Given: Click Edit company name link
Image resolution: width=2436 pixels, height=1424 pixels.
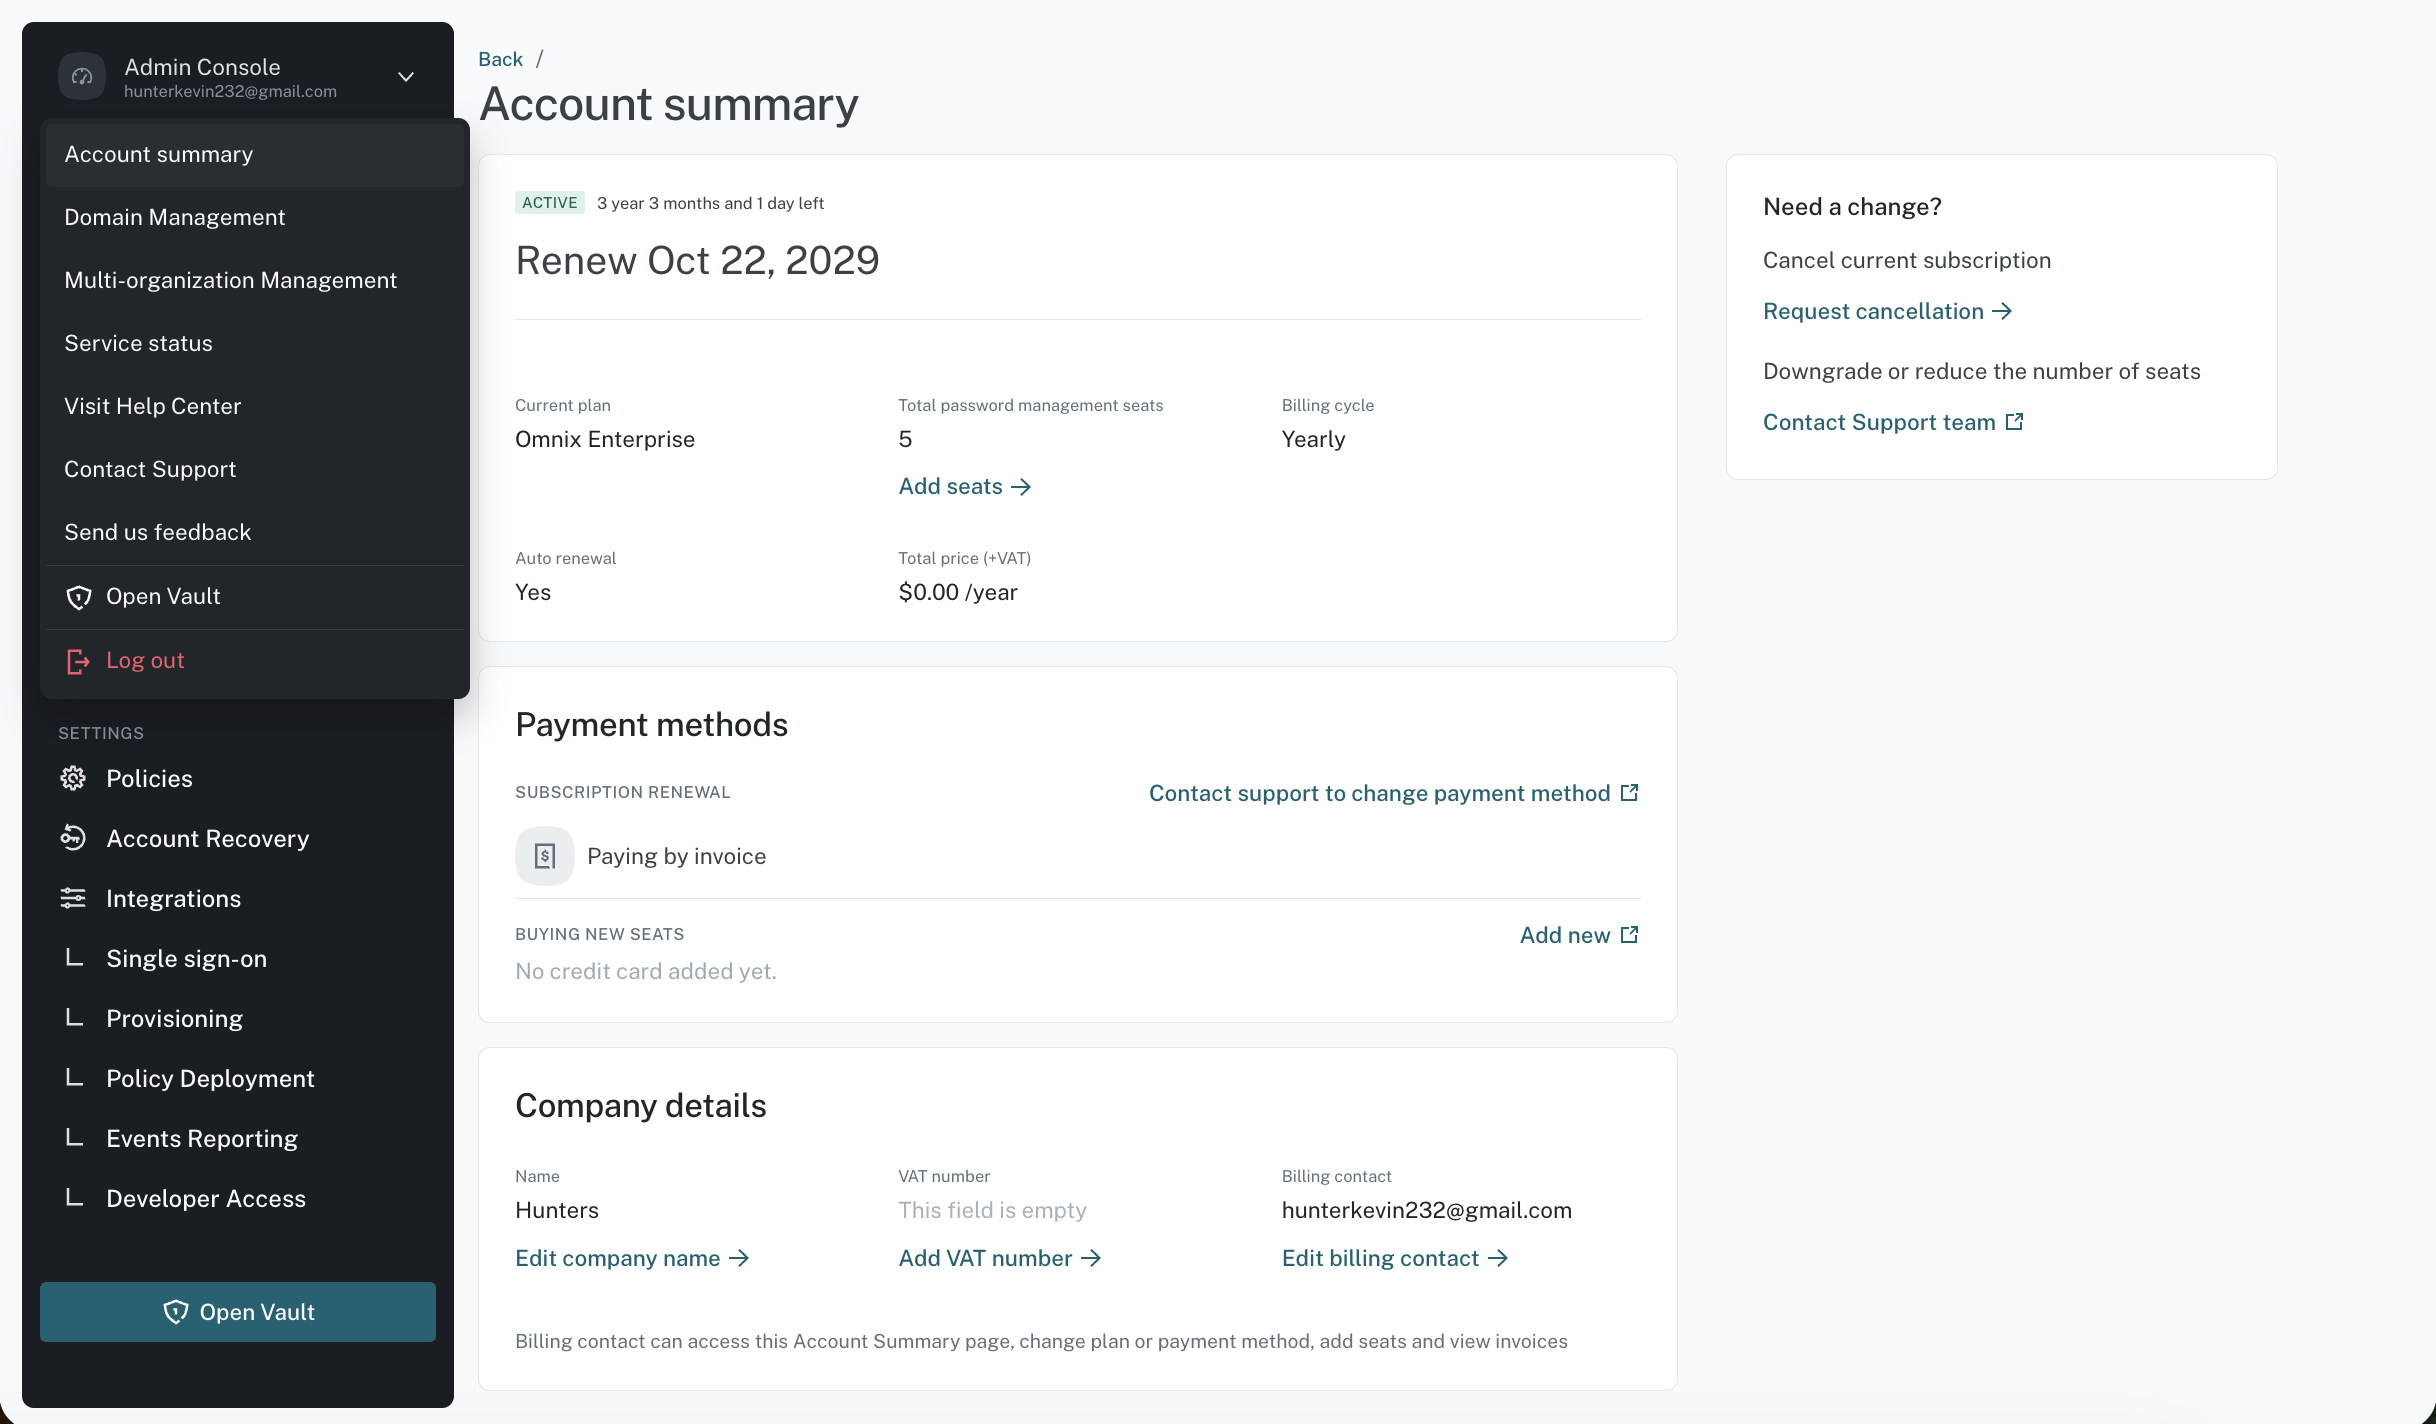Looking at the screenshot, I should pyautogui.click(x=632, y=1258).
